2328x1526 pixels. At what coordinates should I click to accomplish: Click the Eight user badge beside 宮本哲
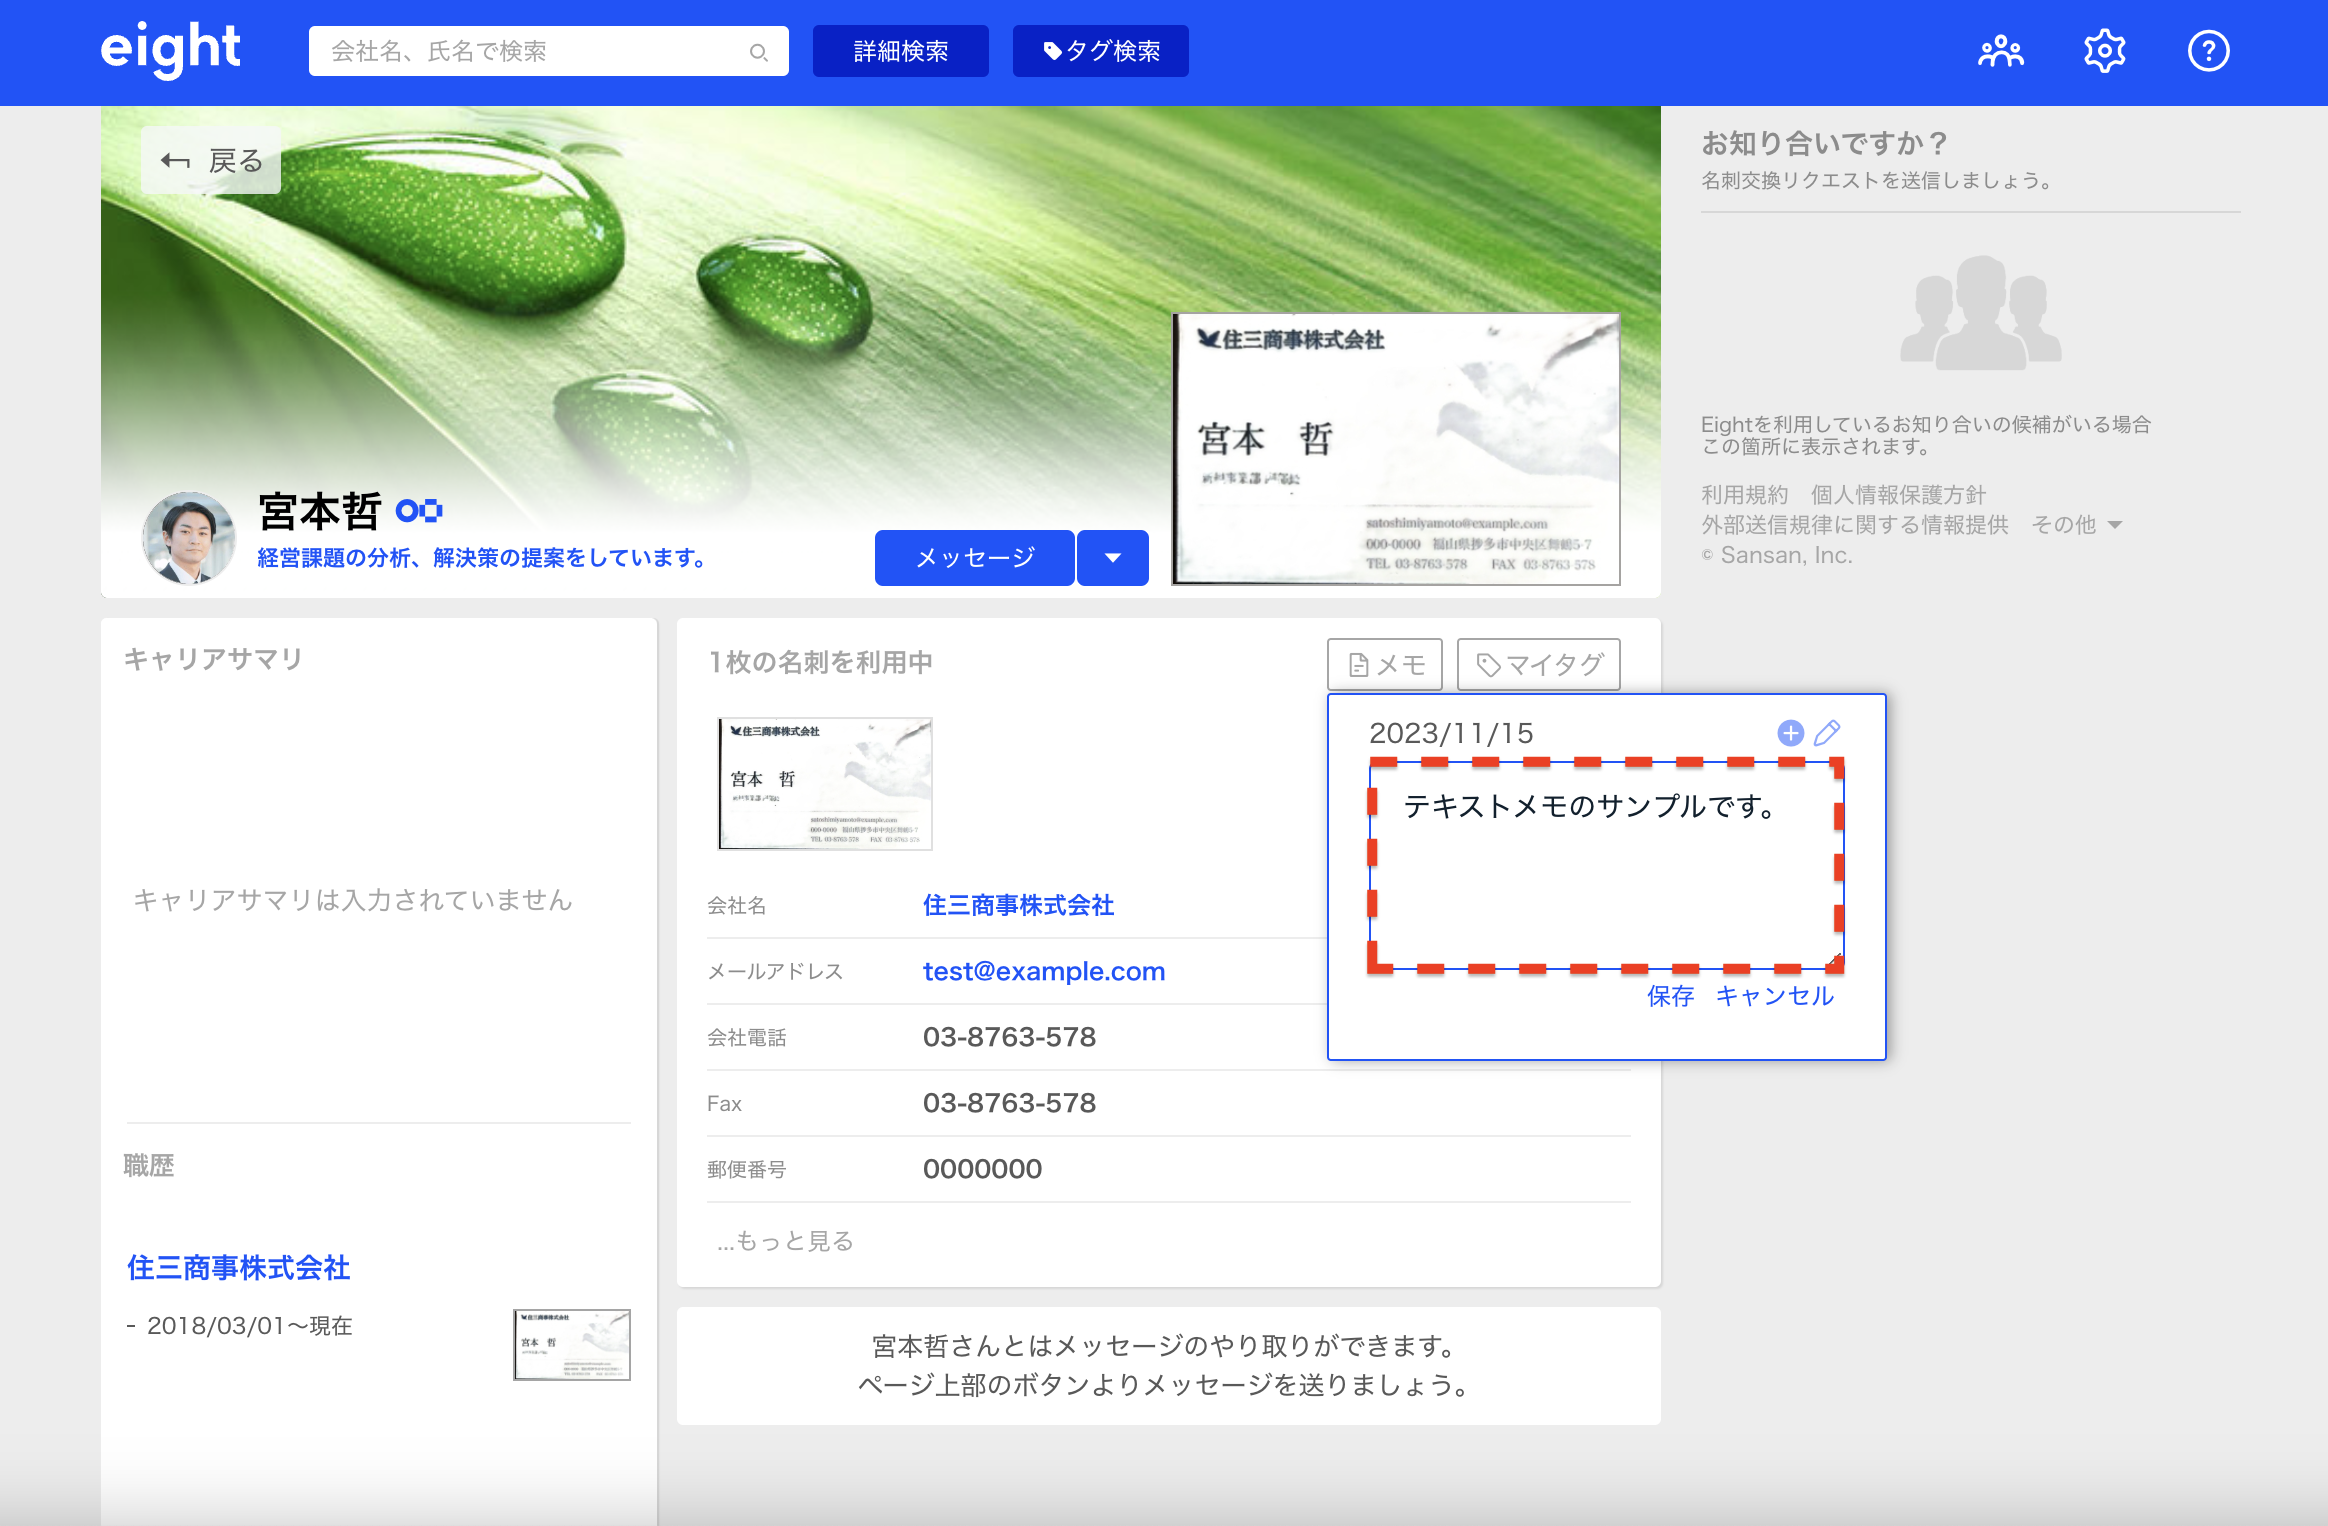[419, 511]
